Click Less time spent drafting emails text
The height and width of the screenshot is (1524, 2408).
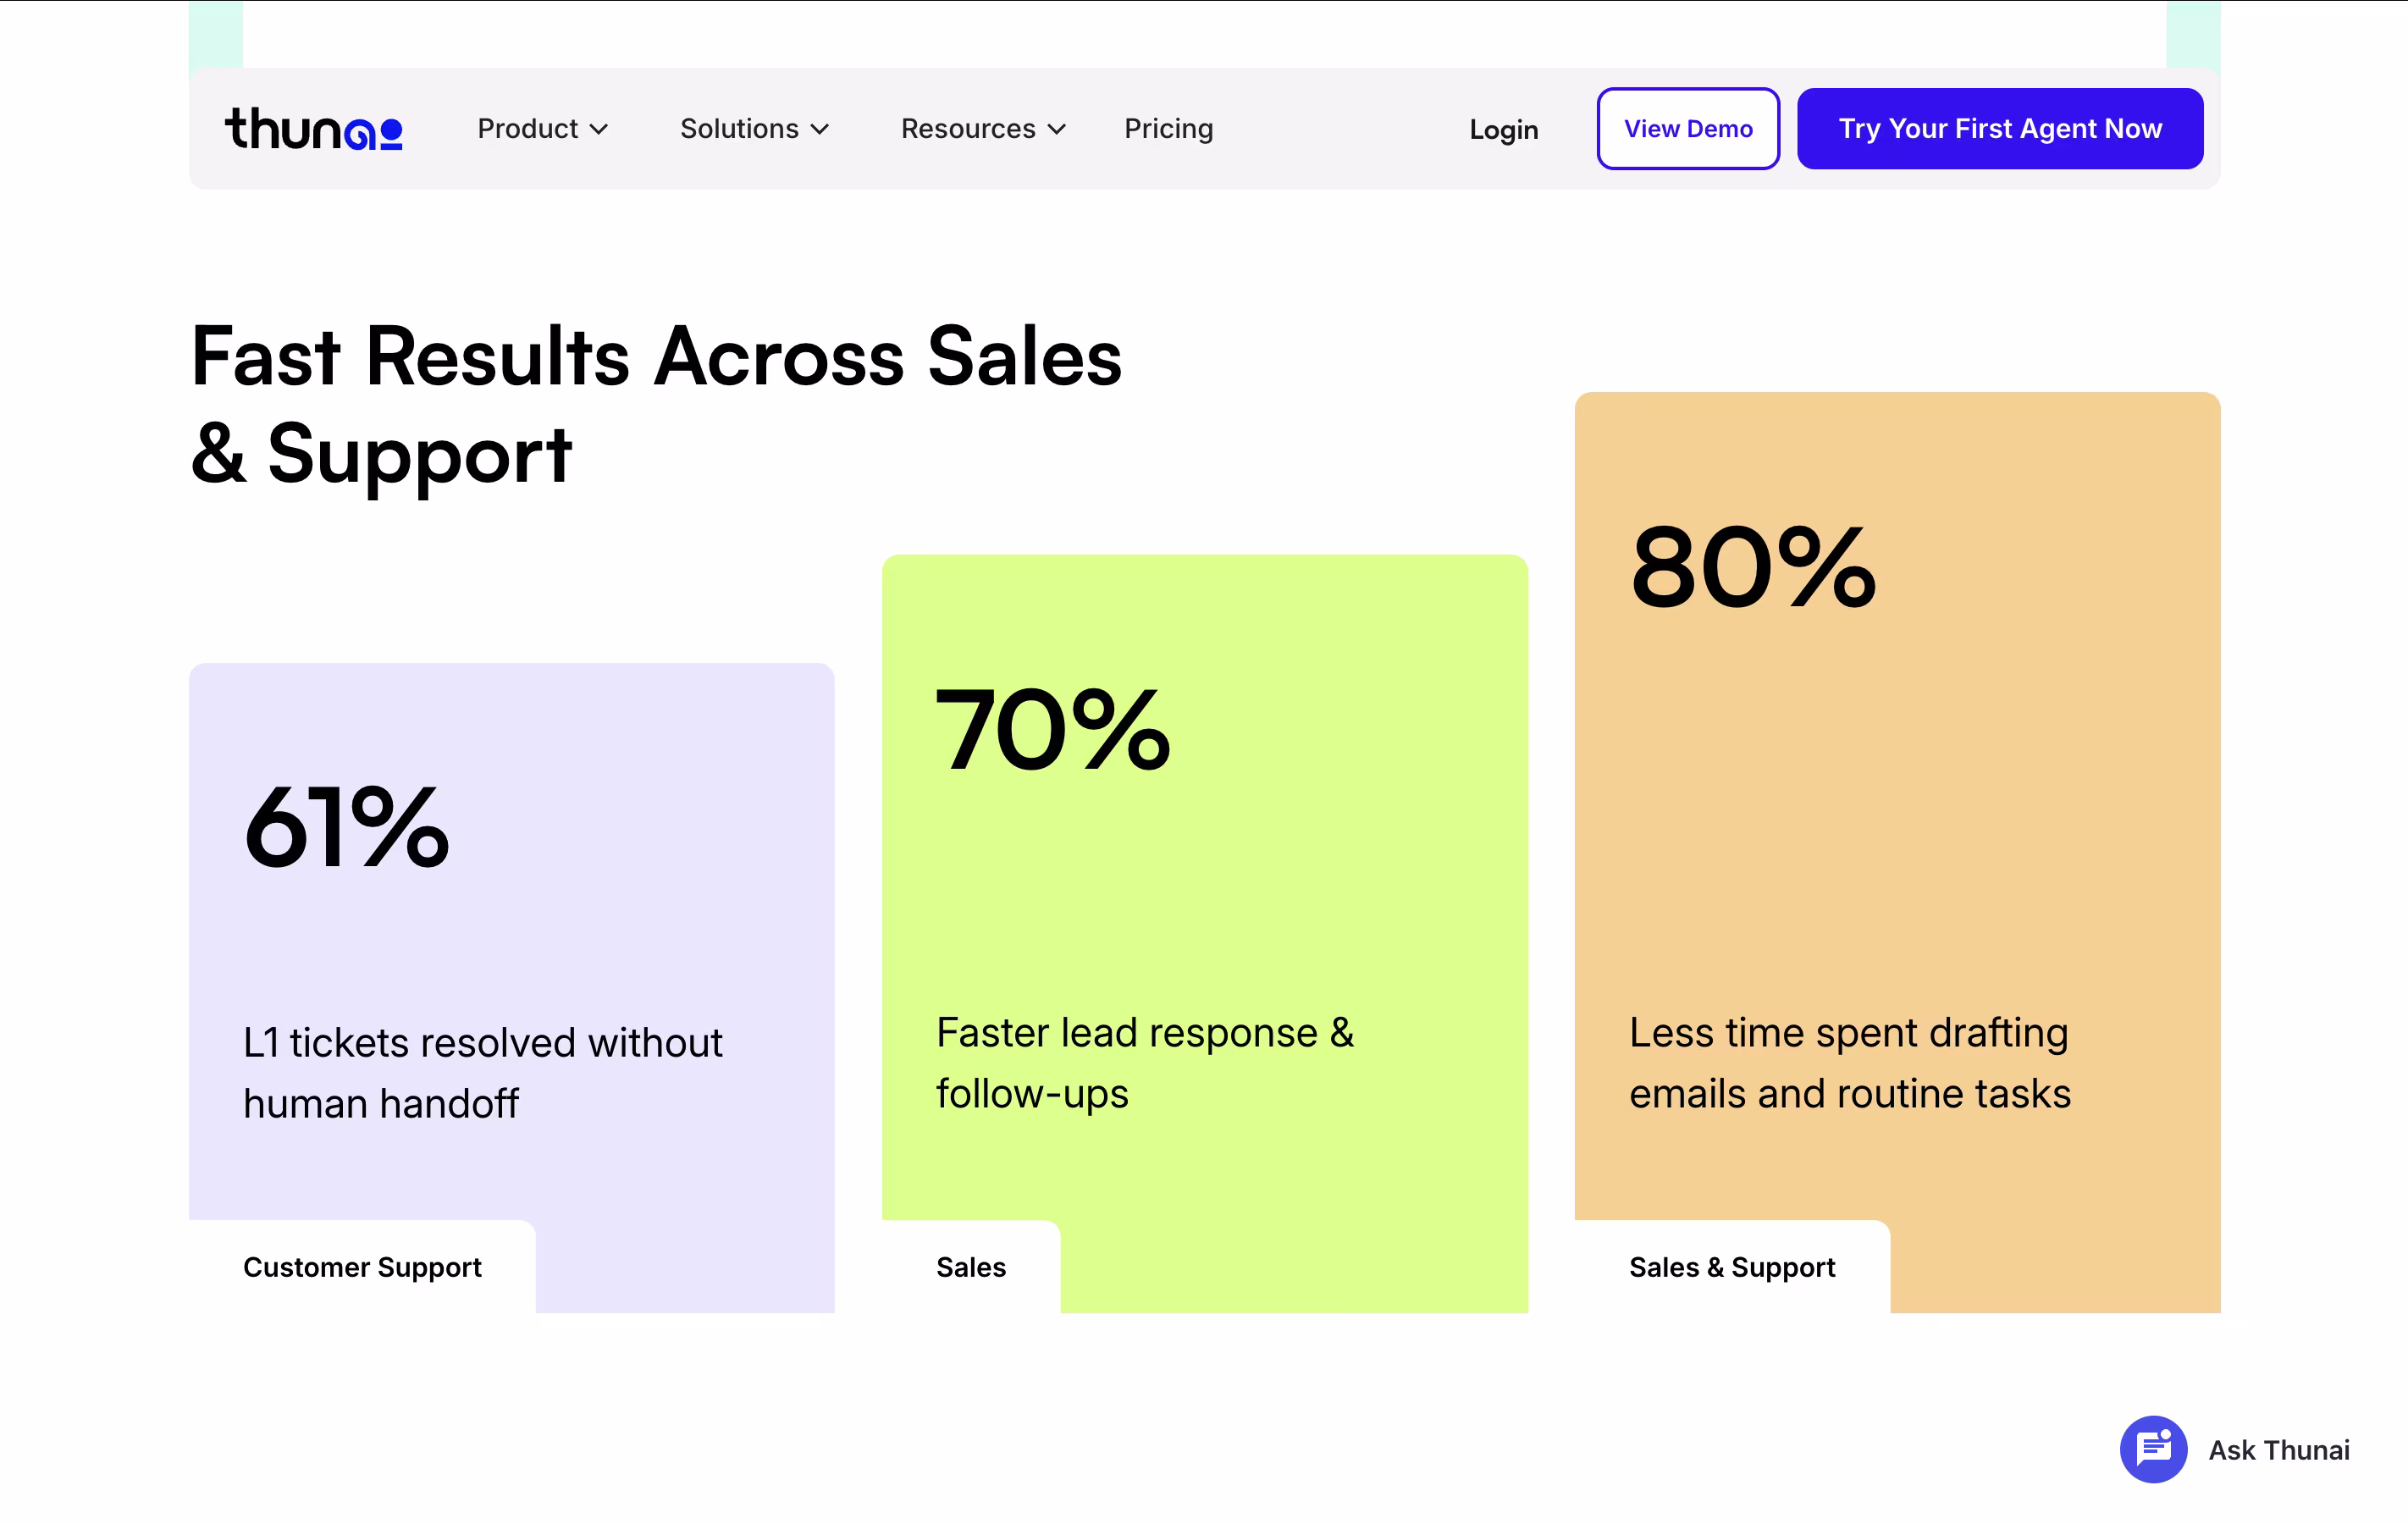(x=1849, y=1063)
